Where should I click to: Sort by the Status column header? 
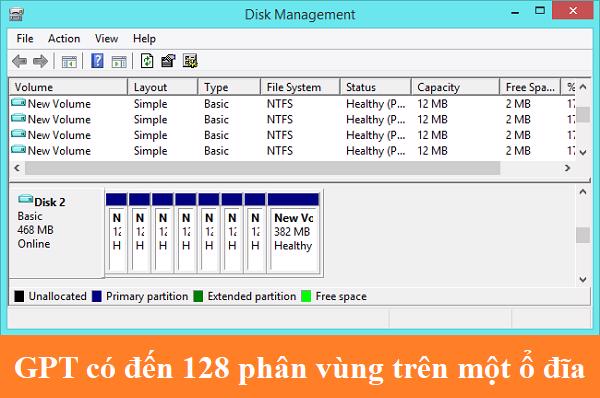[376, 87]
